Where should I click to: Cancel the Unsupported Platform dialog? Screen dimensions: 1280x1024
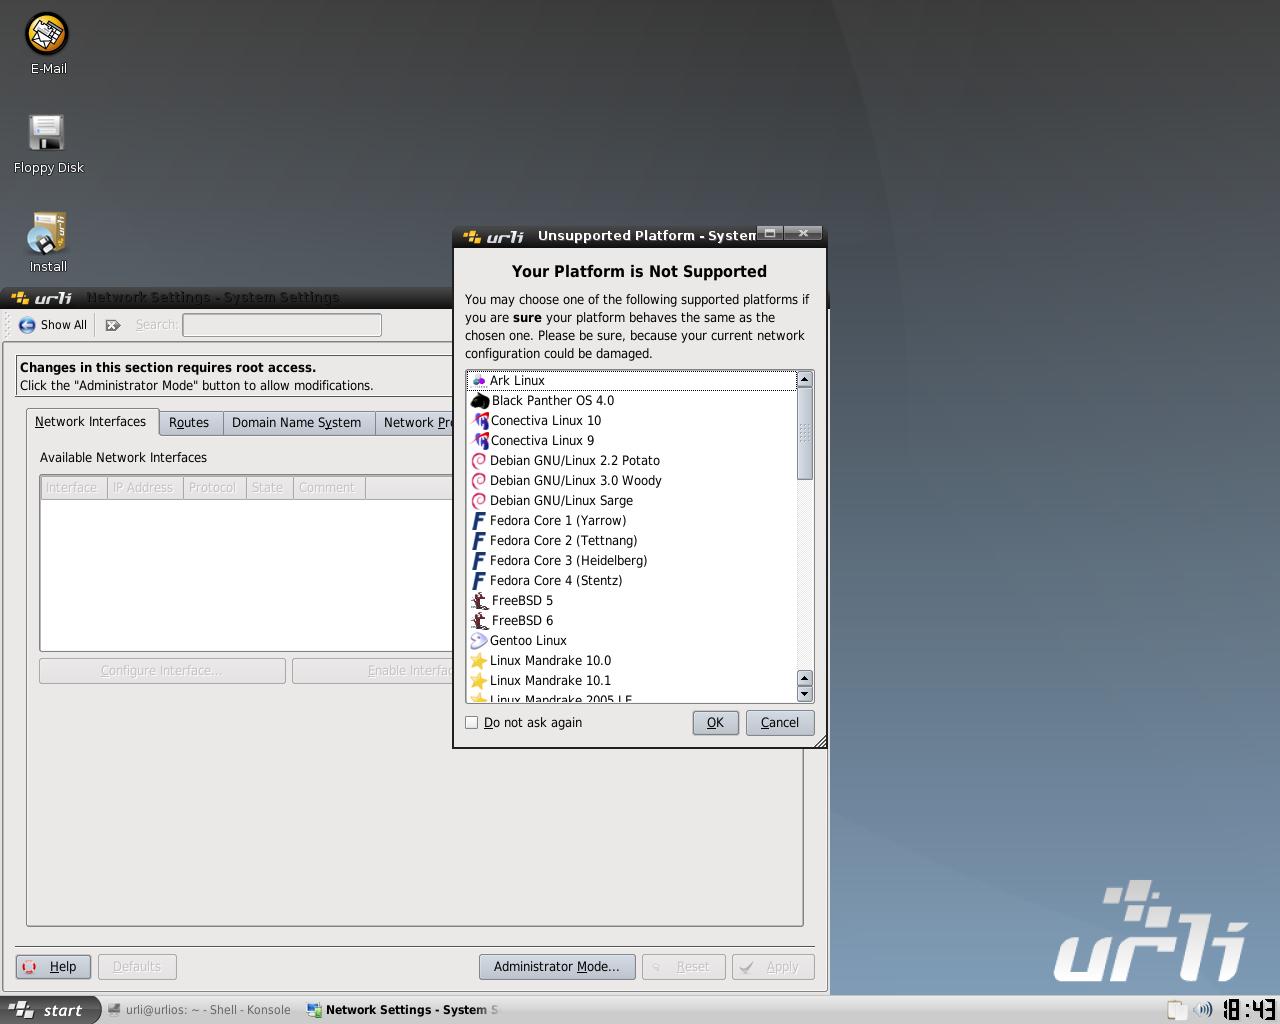point(780,723)
